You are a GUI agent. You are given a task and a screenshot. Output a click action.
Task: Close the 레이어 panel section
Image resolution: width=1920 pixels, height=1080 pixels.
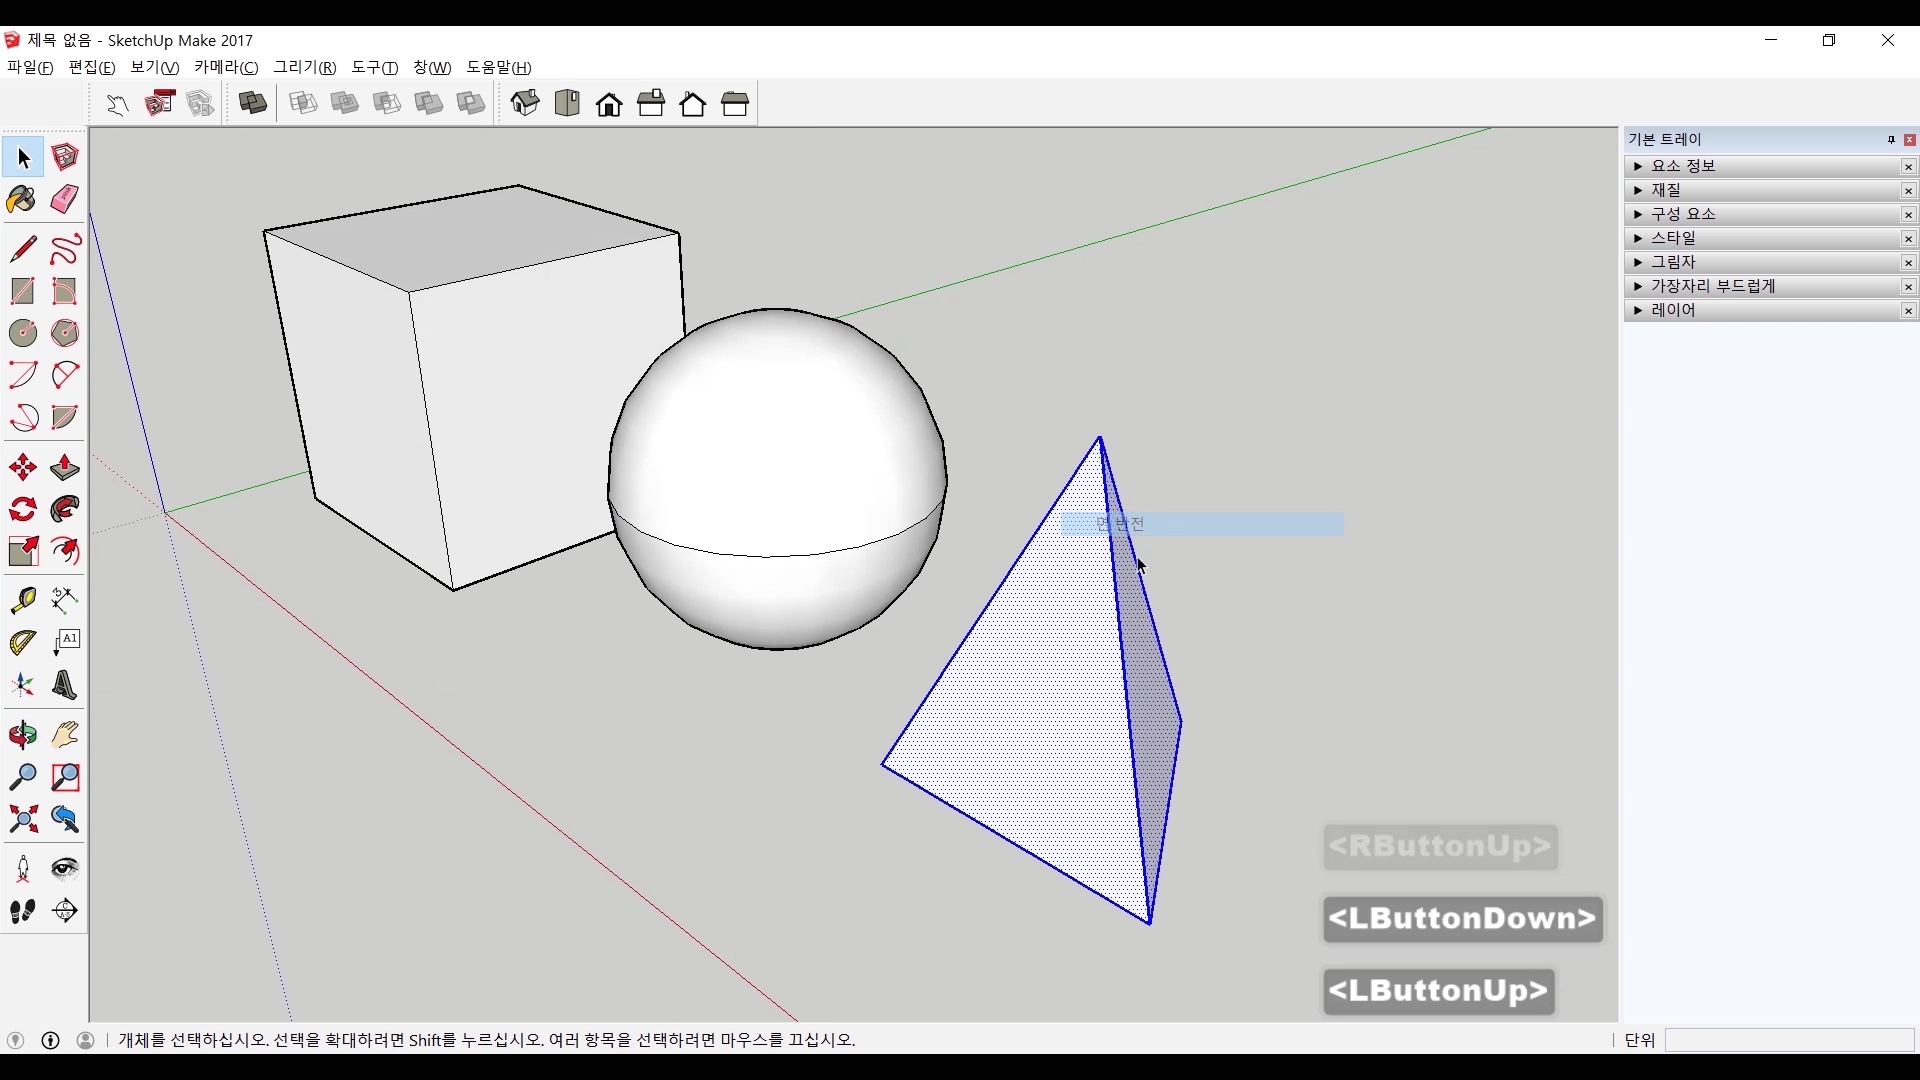point(1909,311)
